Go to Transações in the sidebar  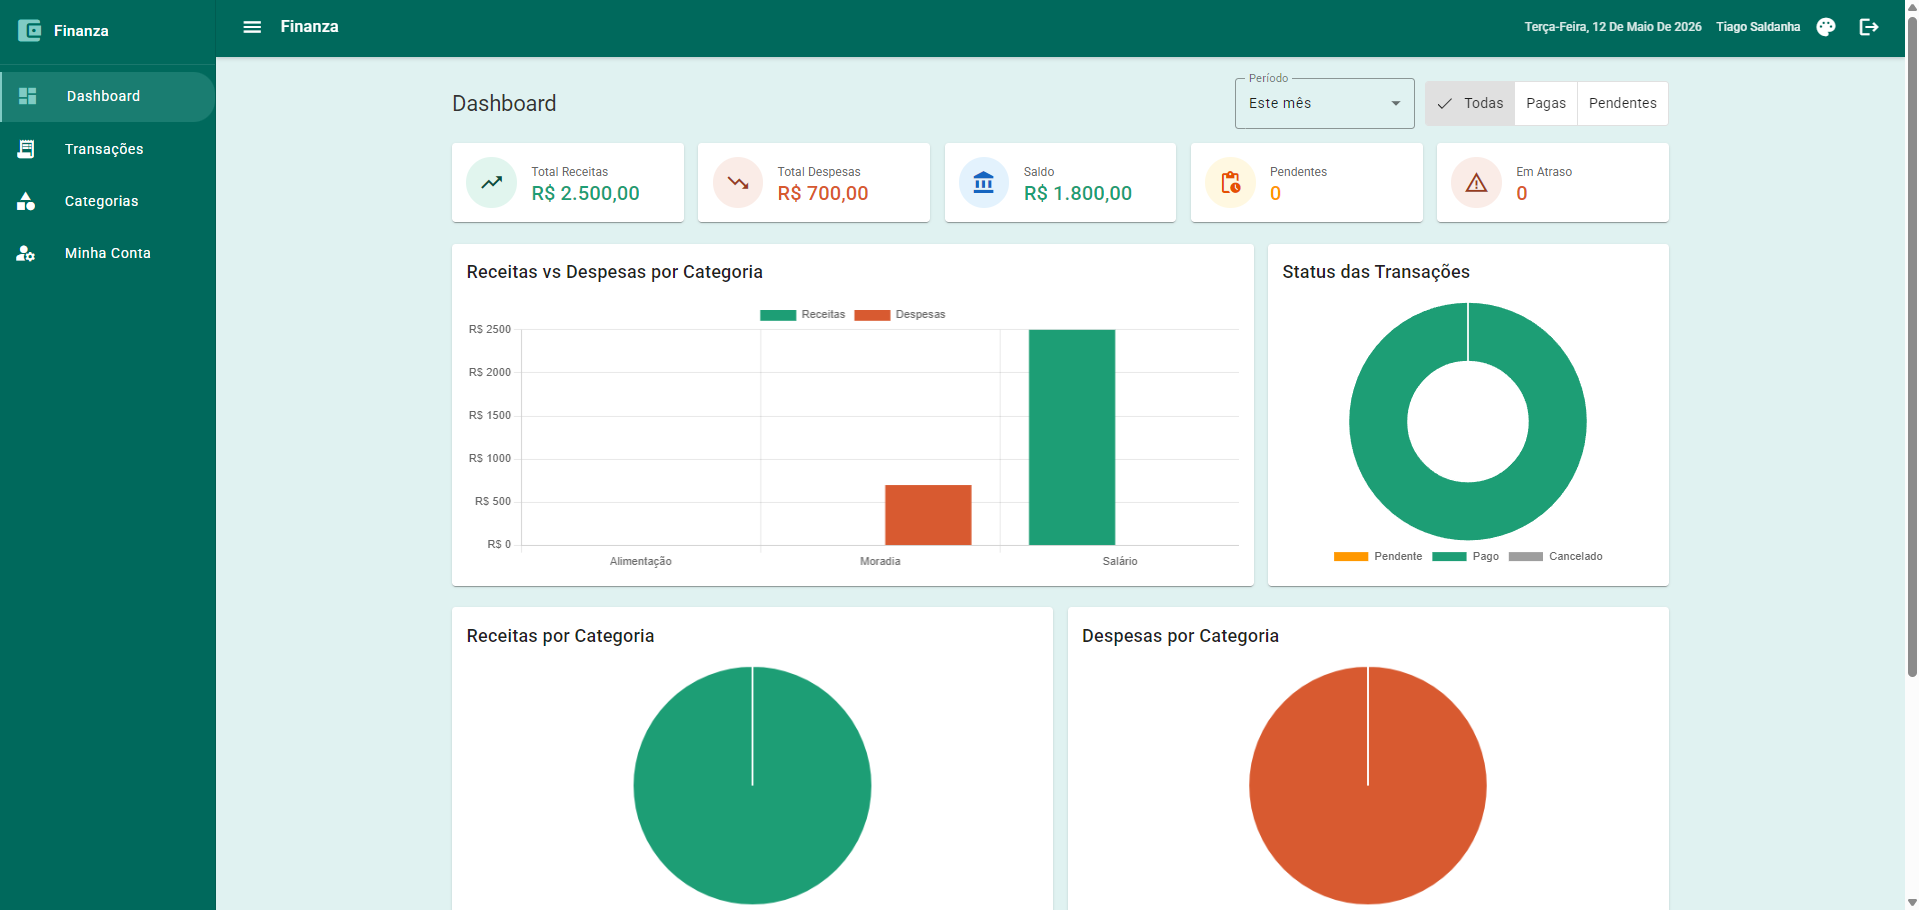tap(107, 149)
